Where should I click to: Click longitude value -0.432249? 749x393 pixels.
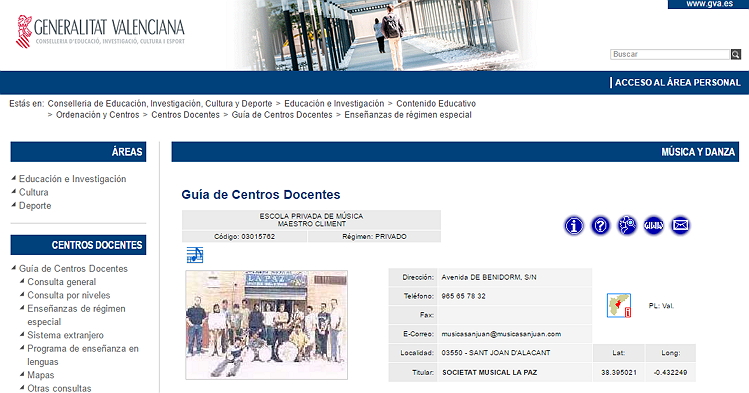[670, 372]
